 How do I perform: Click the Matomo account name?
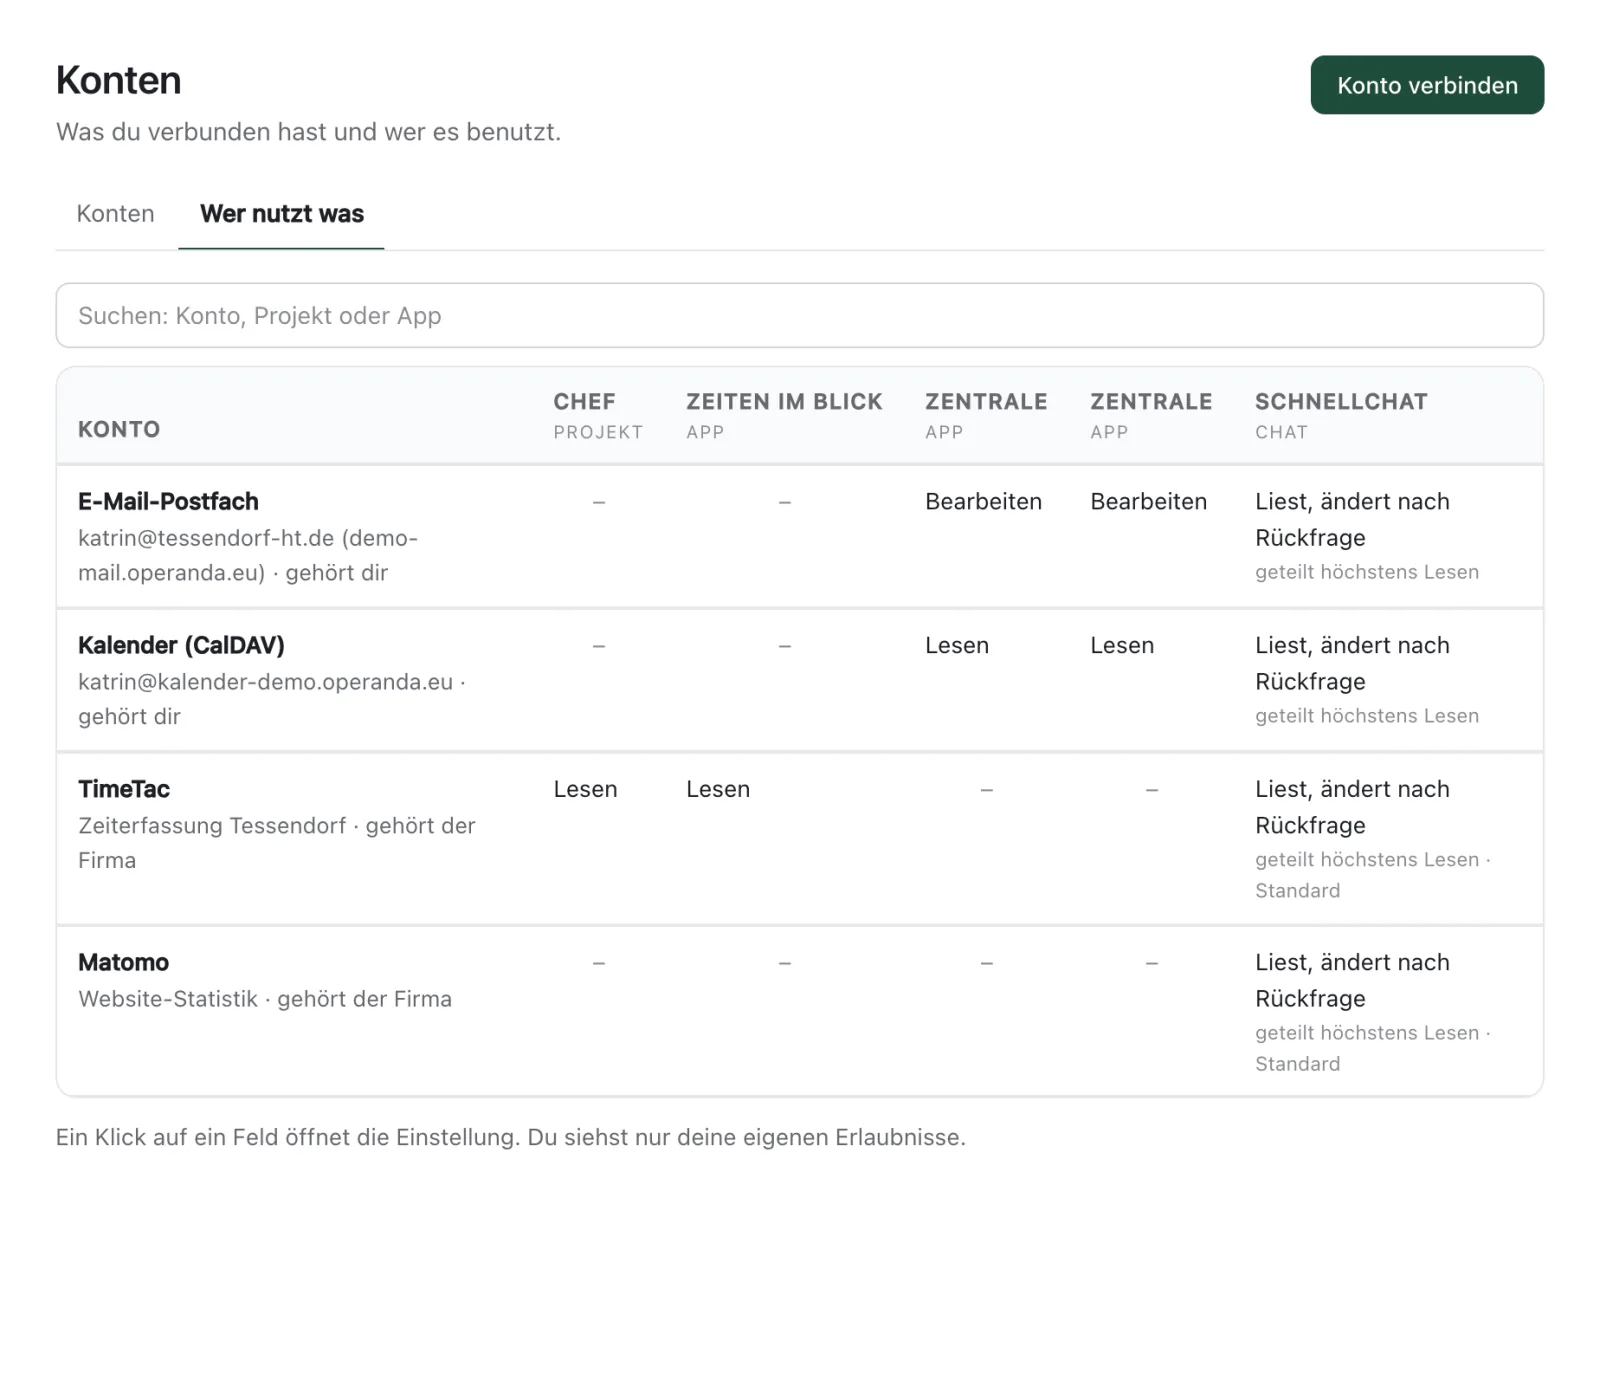click(x=124, y=963)
